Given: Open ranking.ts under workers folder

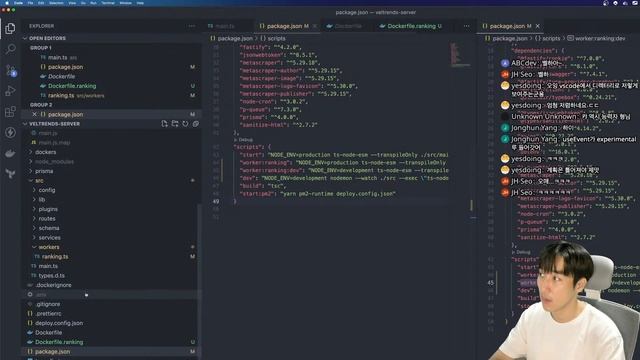Looking at the screenshot, I should 55,257.
